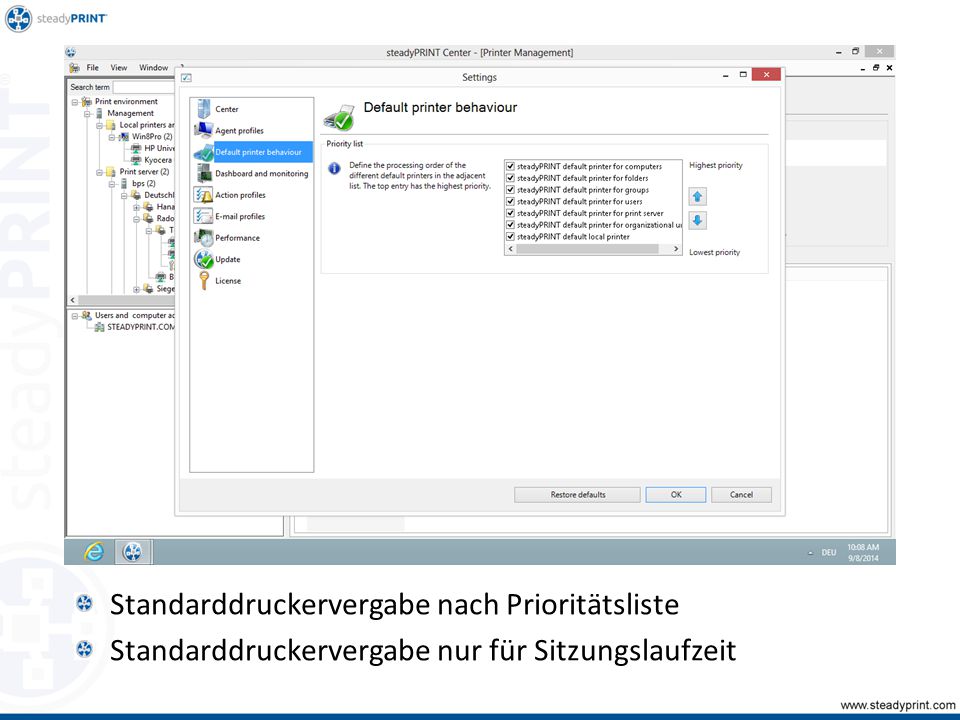Image resolution: width=960 pixels, height=720 pixels.
Task: Collapse the Local printers tree node
Action: (100, 126)
